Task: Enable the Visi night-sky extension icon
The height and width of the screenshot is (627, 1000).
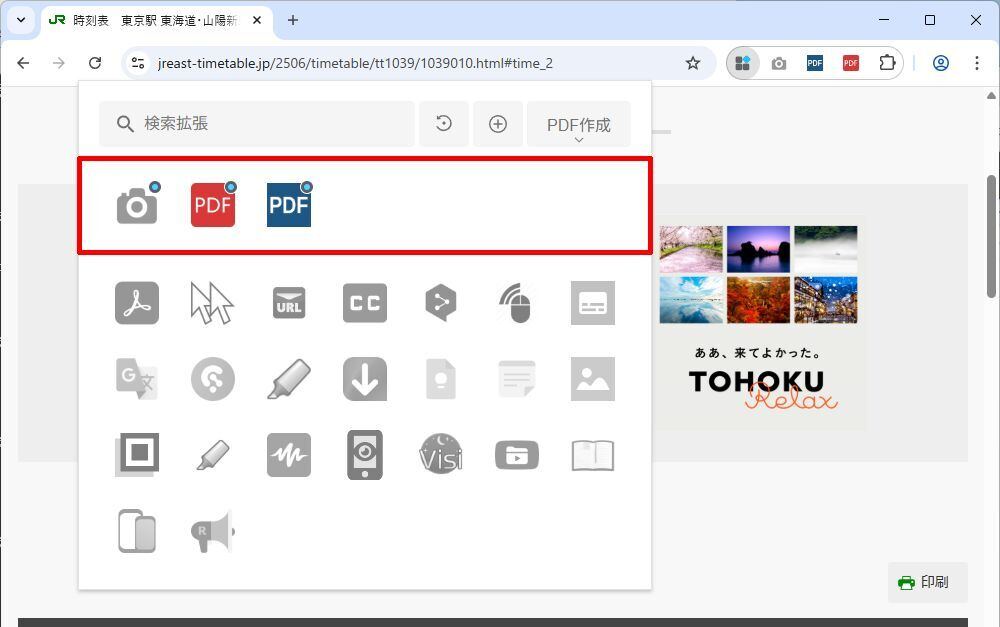Action: coord(441,455)
